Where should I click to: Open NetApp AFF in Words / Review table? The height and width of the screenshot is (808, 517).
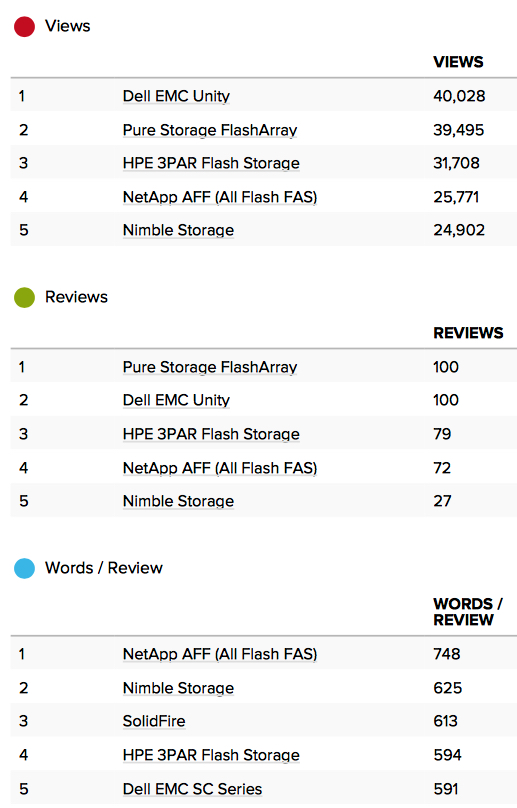point(220,654)
